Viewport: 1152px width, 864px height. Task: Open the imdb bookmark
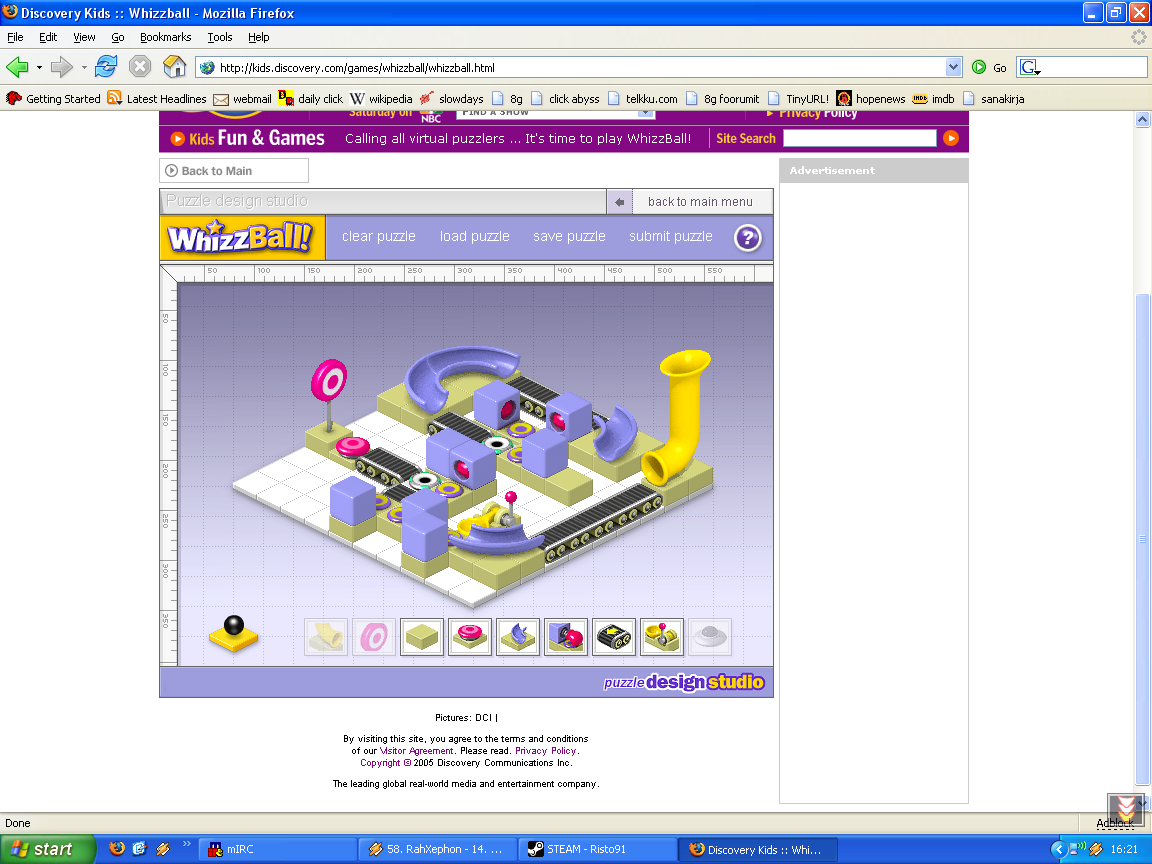pyautogui.click(x=934, y=98)
